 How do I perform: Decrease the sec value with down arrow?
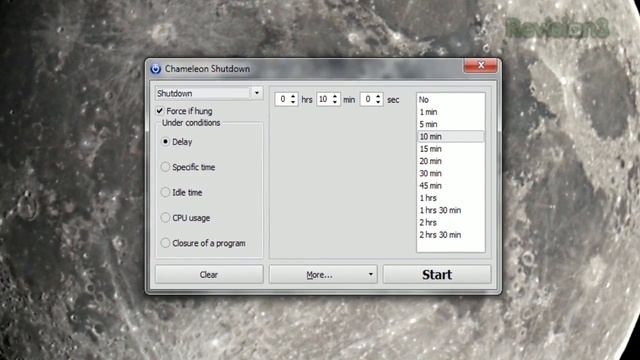point(378,102)
